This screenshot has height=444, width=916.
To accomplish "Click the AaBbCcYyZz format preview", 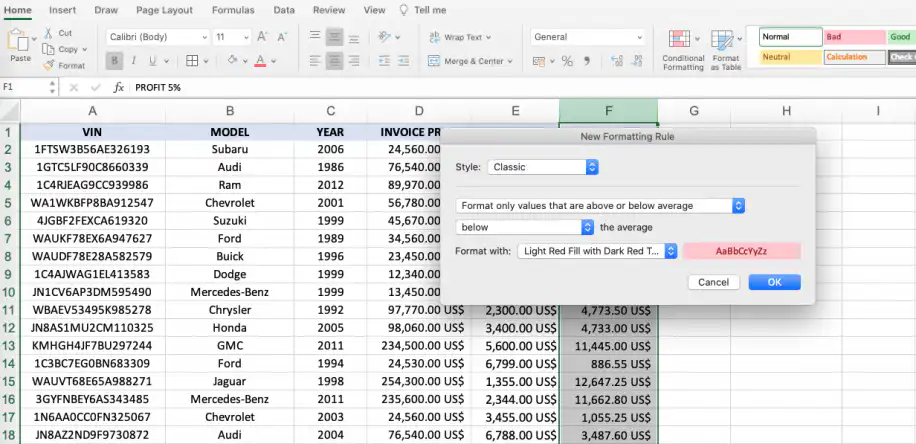I will pos(741,251).
